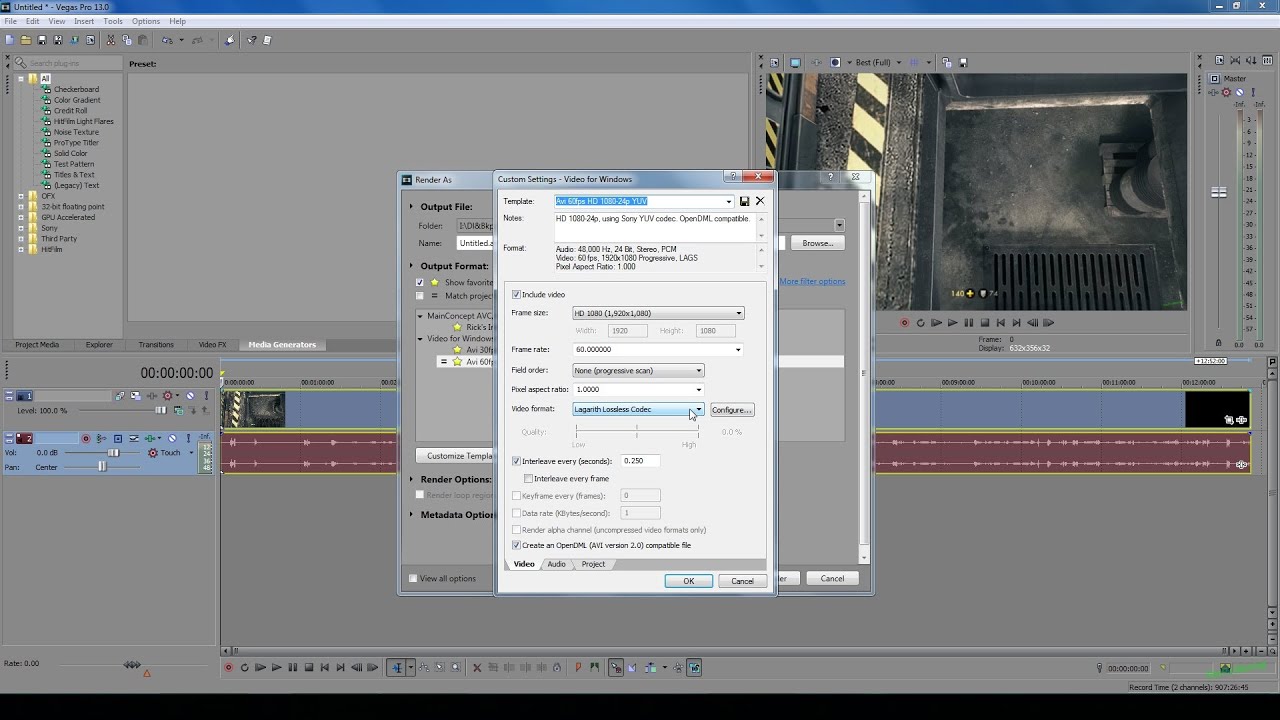Viewport: 1280px width, 720px height.
Task: Toggle Create an OpenDML compatible file
Action: click(516, 545)
